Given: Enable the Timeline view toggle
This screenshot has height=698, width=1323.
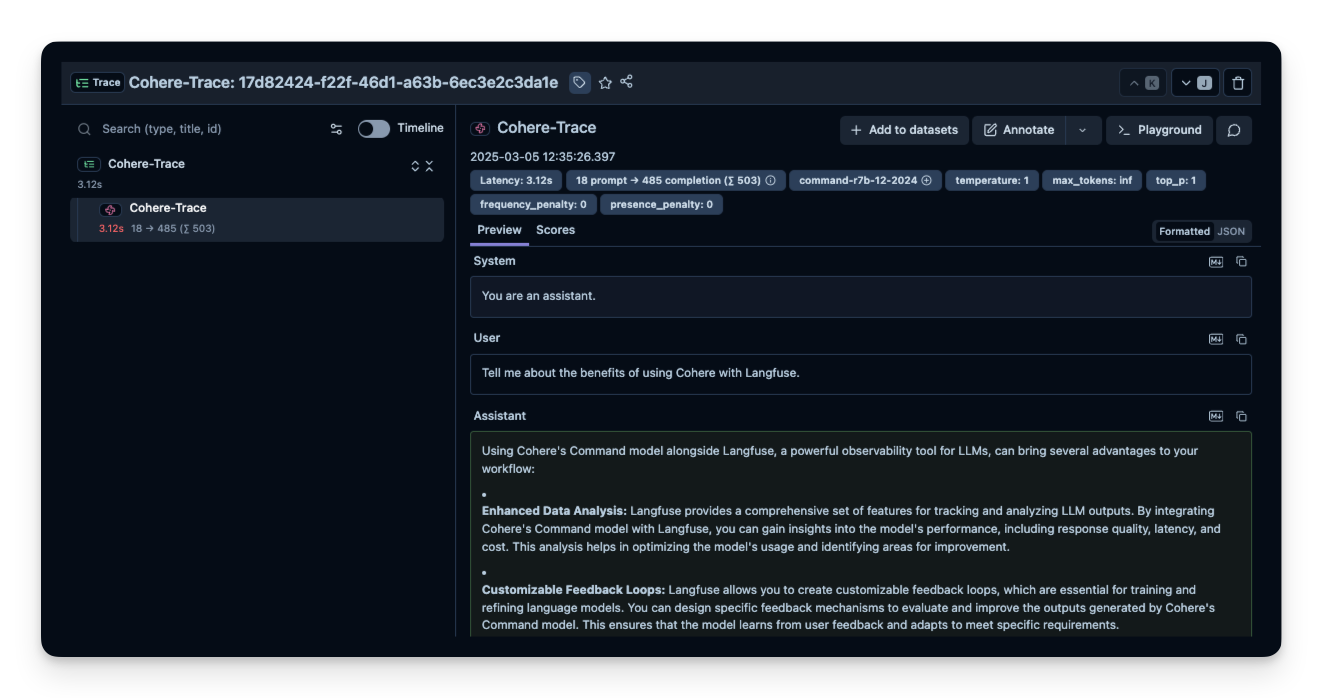Looking at the screenshot, I should pos(372,128).
